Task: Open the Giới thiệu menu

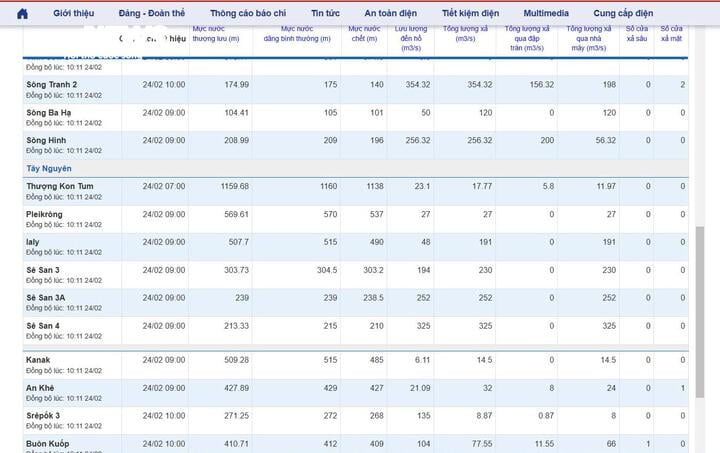Action: tap(74, 13)
